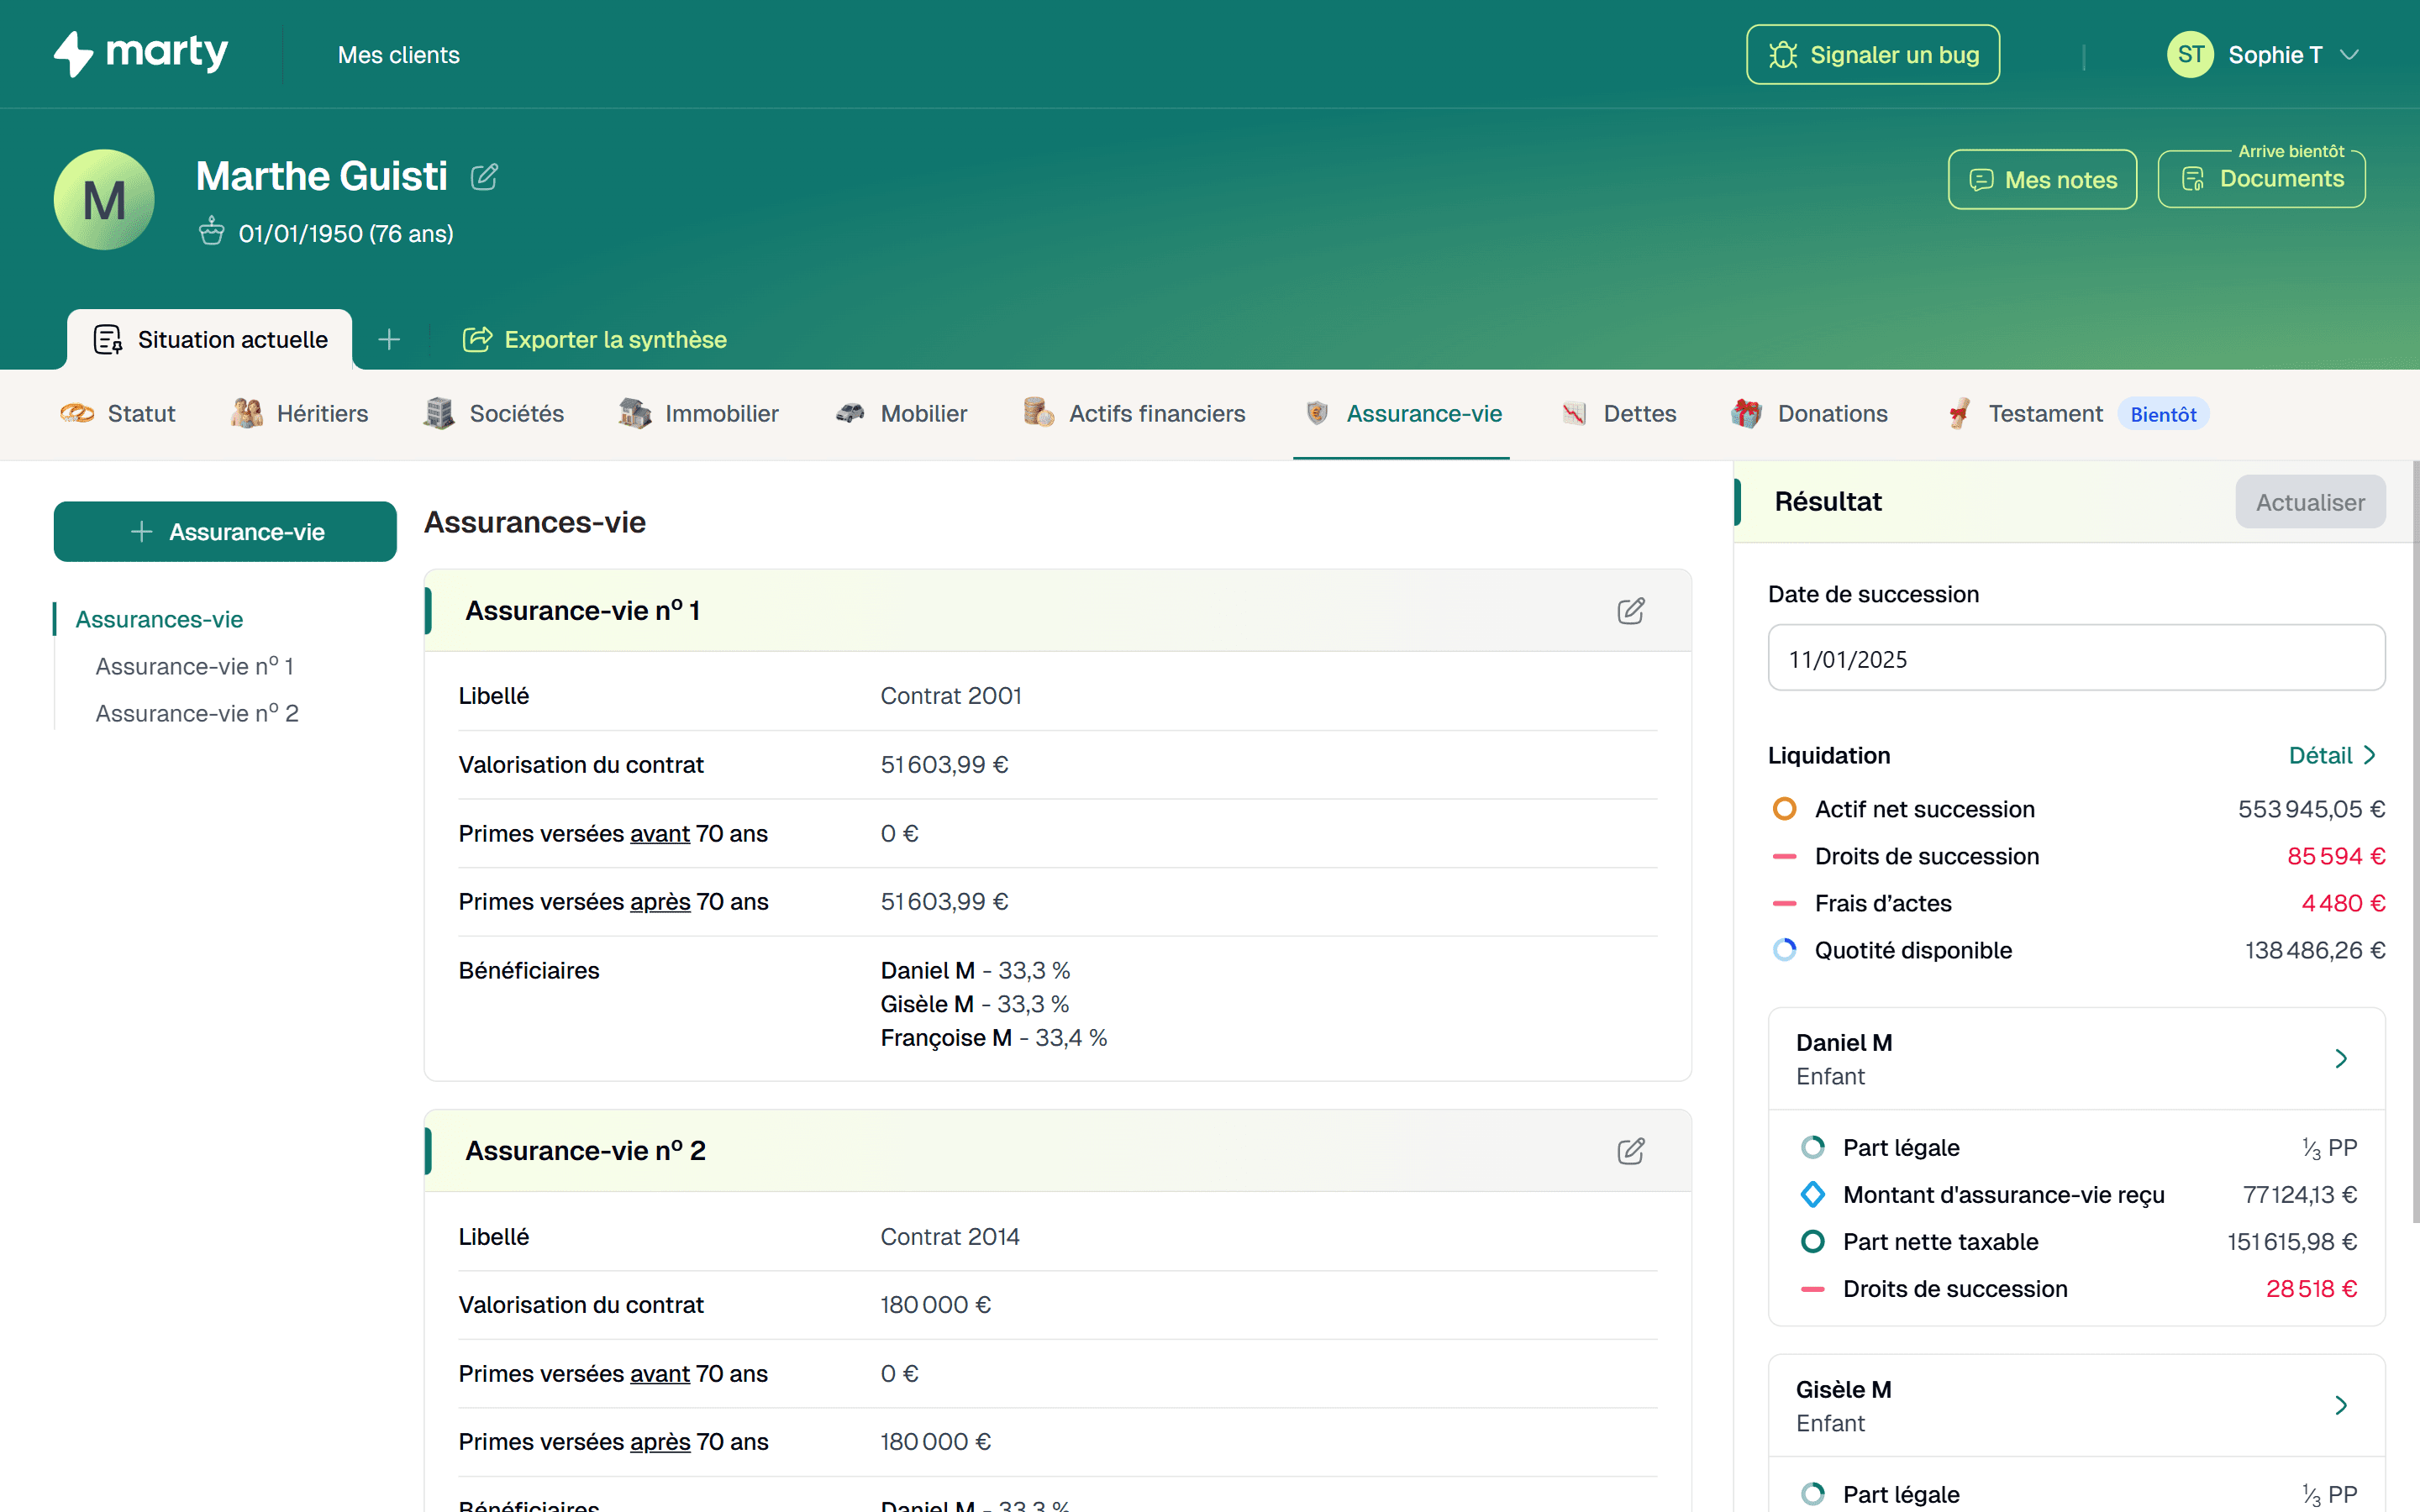Open Sophie T account dropdown
2420x1512 pixels.
pos(2349,55)
